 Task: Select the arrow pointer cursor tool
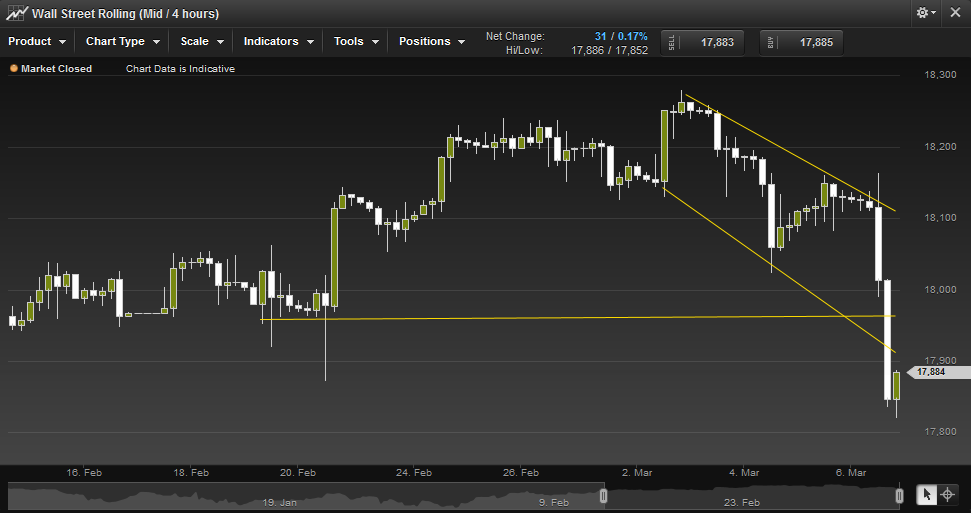[926, 494]
